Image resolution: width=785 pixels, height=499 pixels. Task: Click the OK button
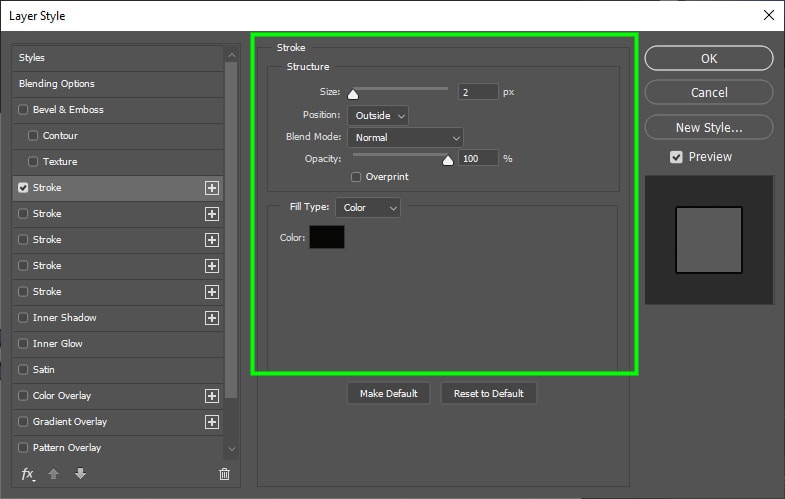tap(709, 59)
